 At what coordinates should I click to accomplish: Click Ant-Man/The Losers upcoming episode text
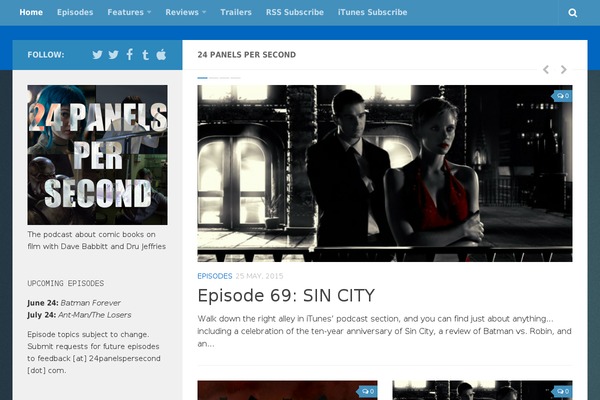coord(95,315)
